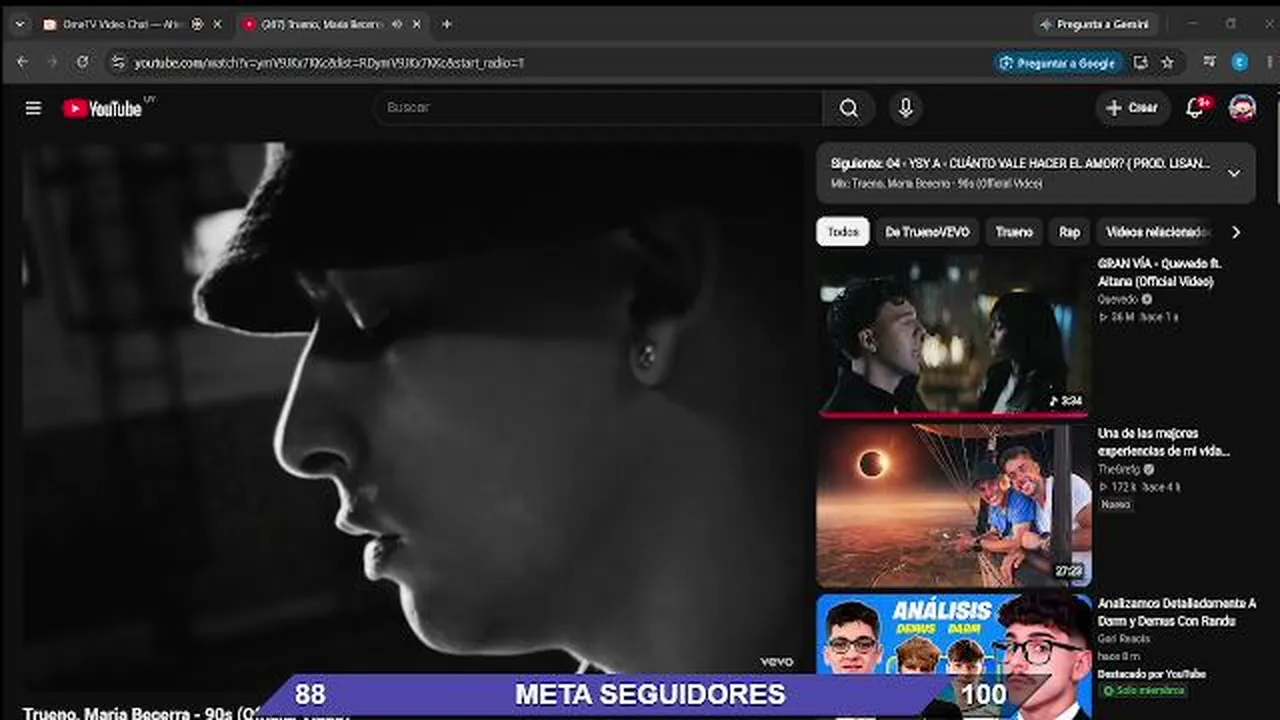Viewport: 1280px width, 720px height.
Task: Click the camera indicator on OmeTV tab
Action: [197, 24]
